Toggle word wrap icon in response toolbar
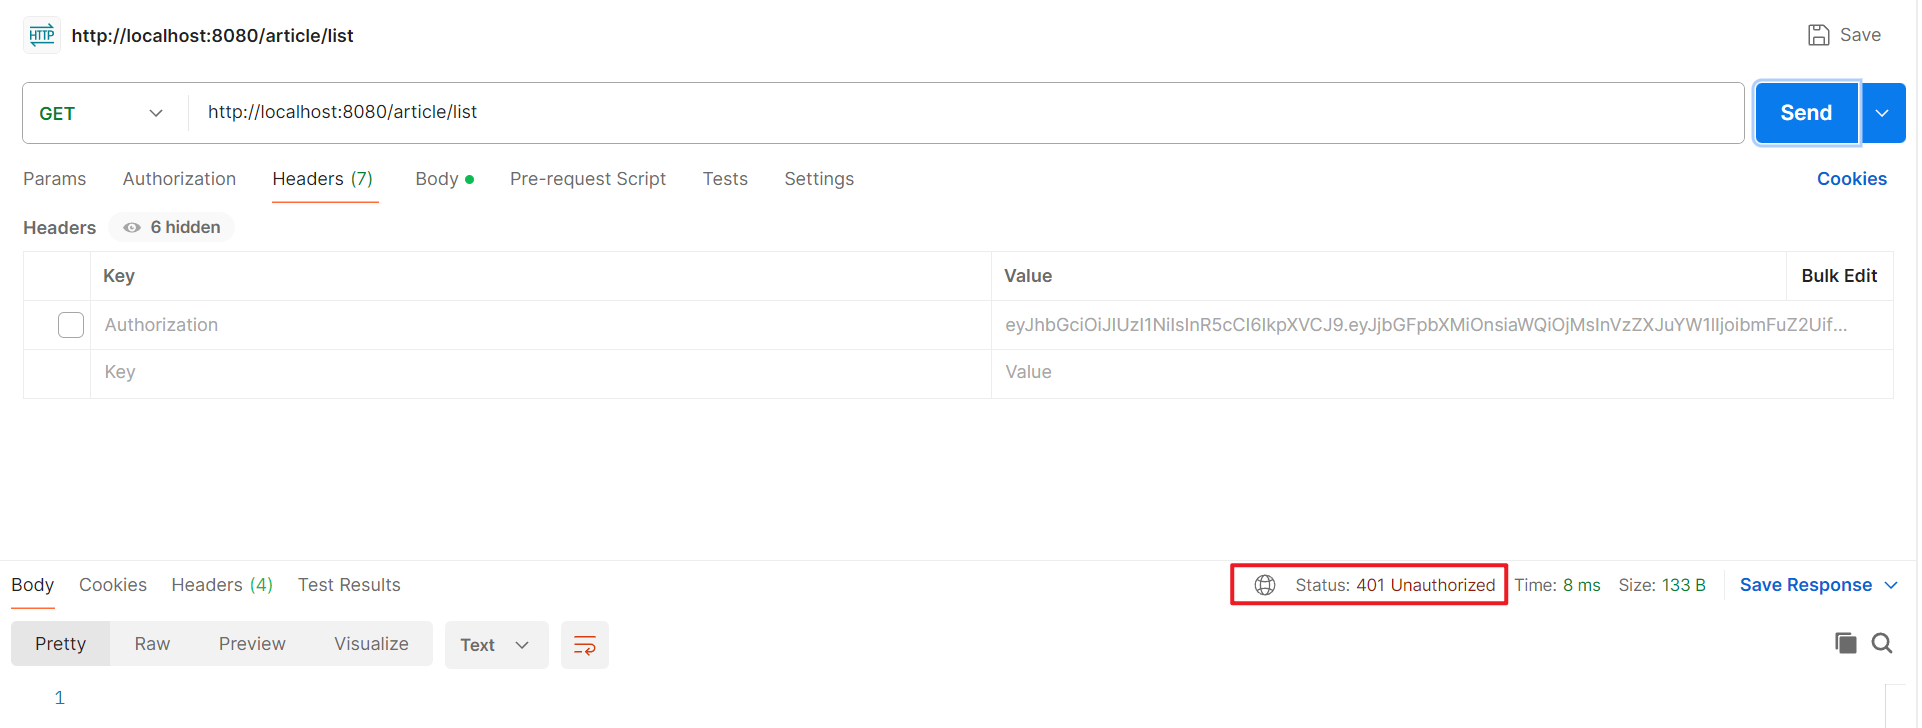1922x728 pixels. pyautogui.click(x=584, y=645)
